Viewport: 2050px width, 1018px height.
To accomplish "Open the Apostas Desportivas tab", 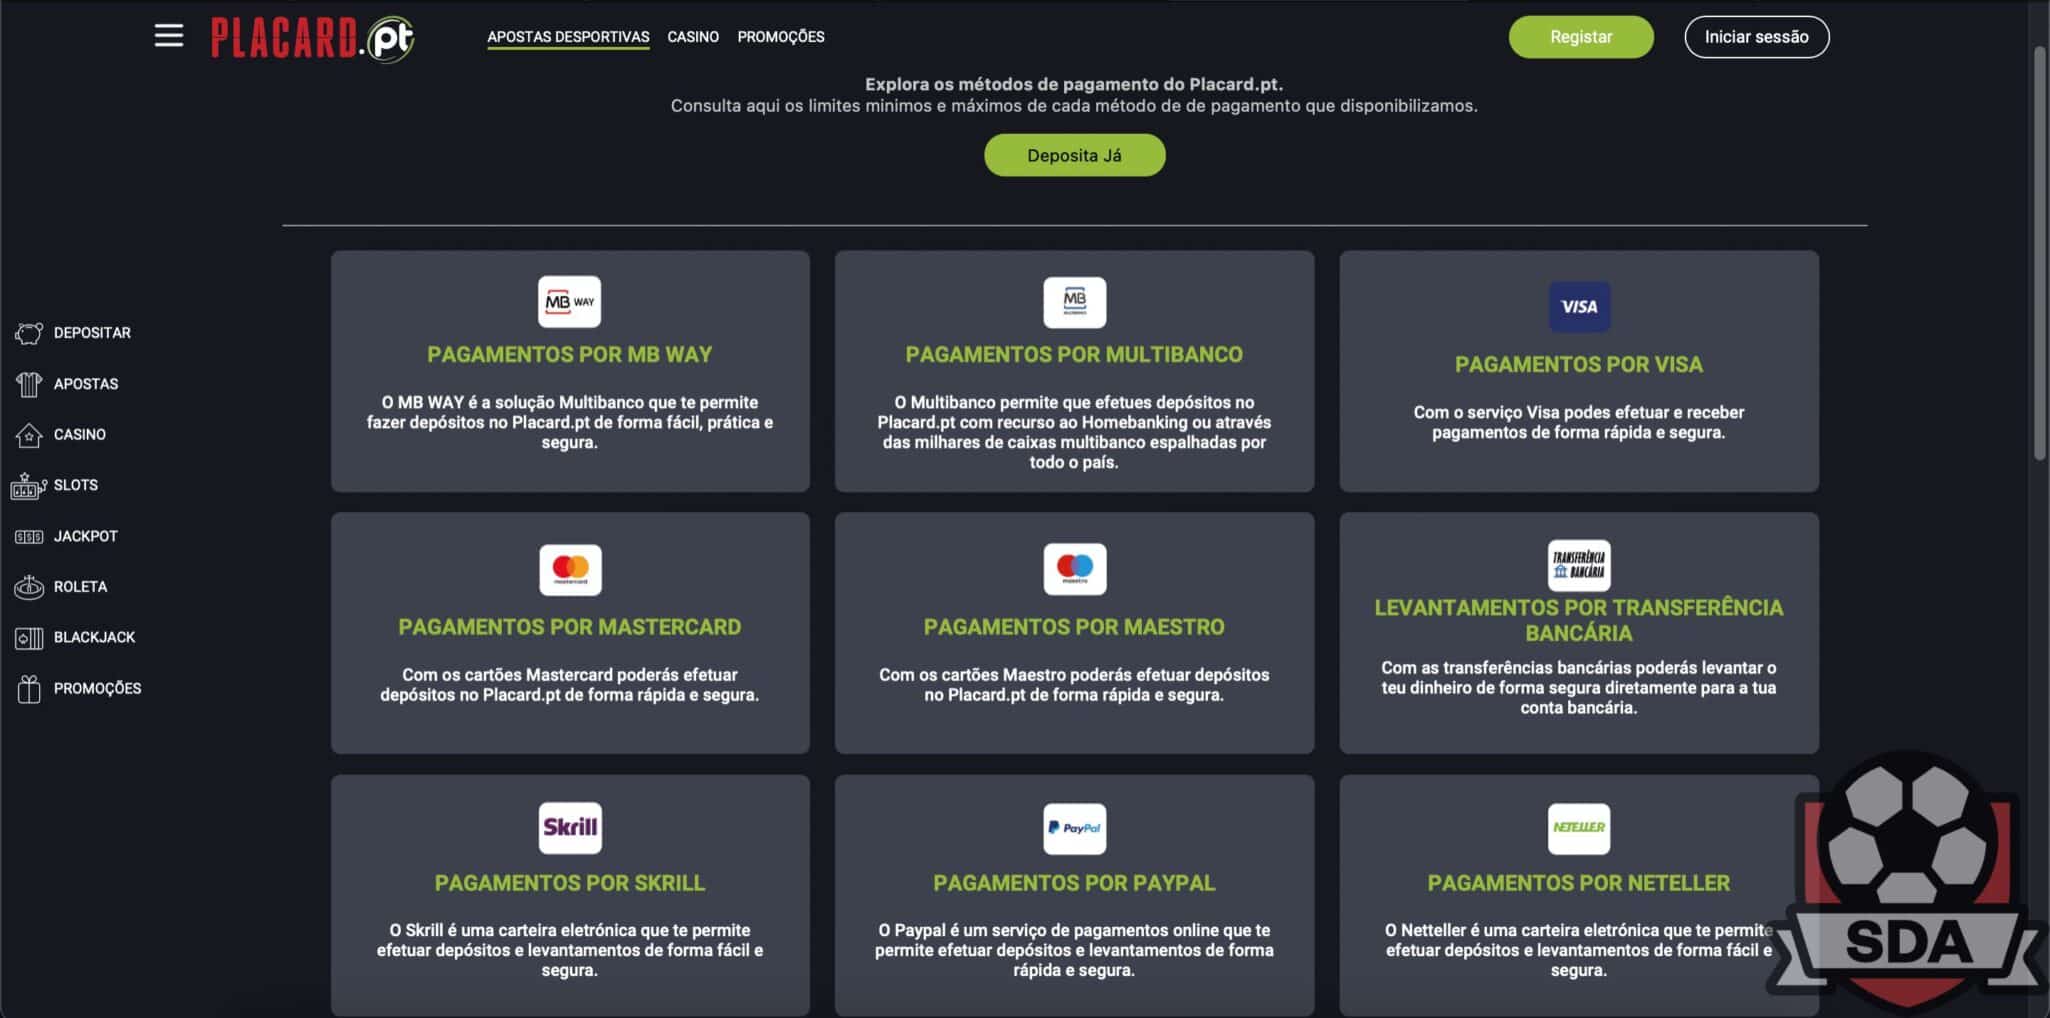I will (568, 37).
